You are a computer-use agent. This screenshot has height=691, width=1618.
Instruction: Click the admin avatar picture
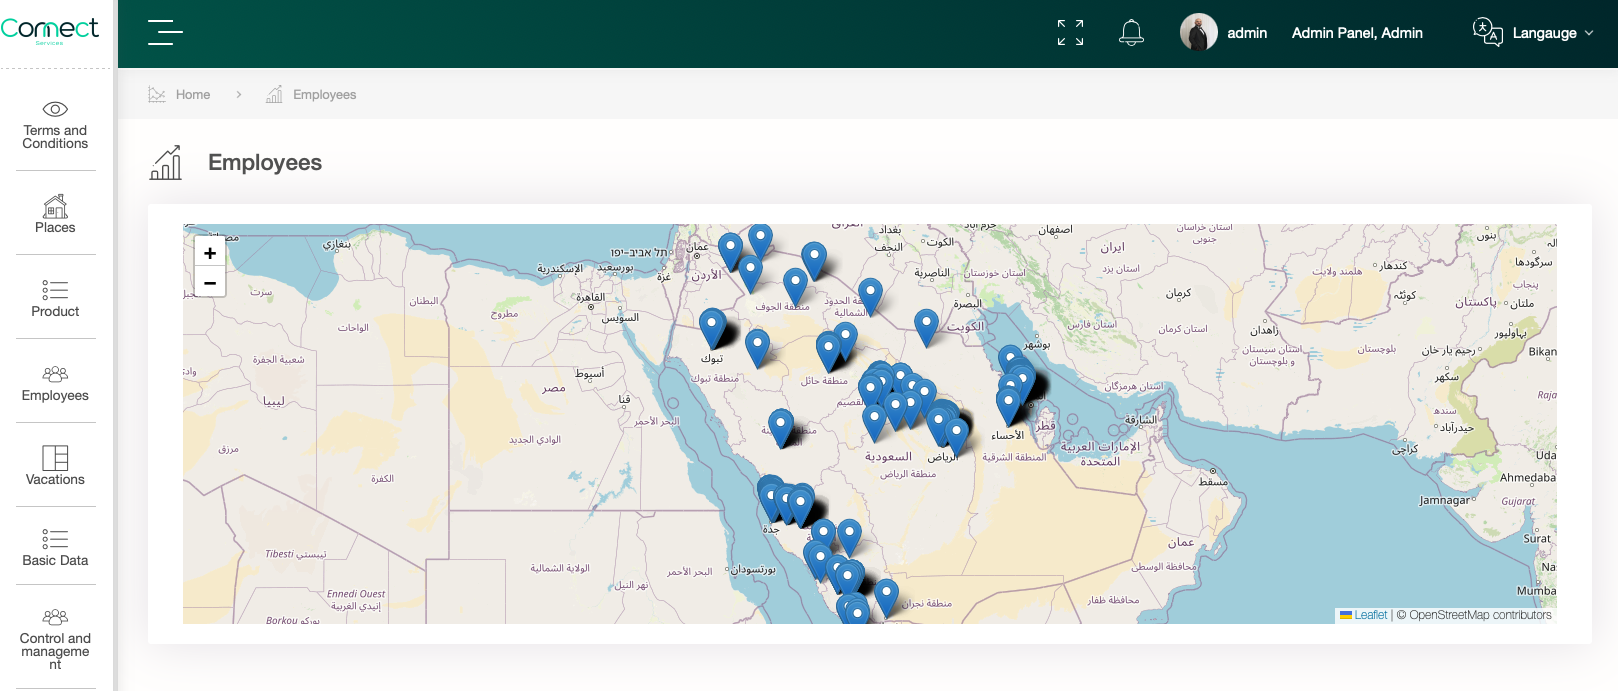1198,32
